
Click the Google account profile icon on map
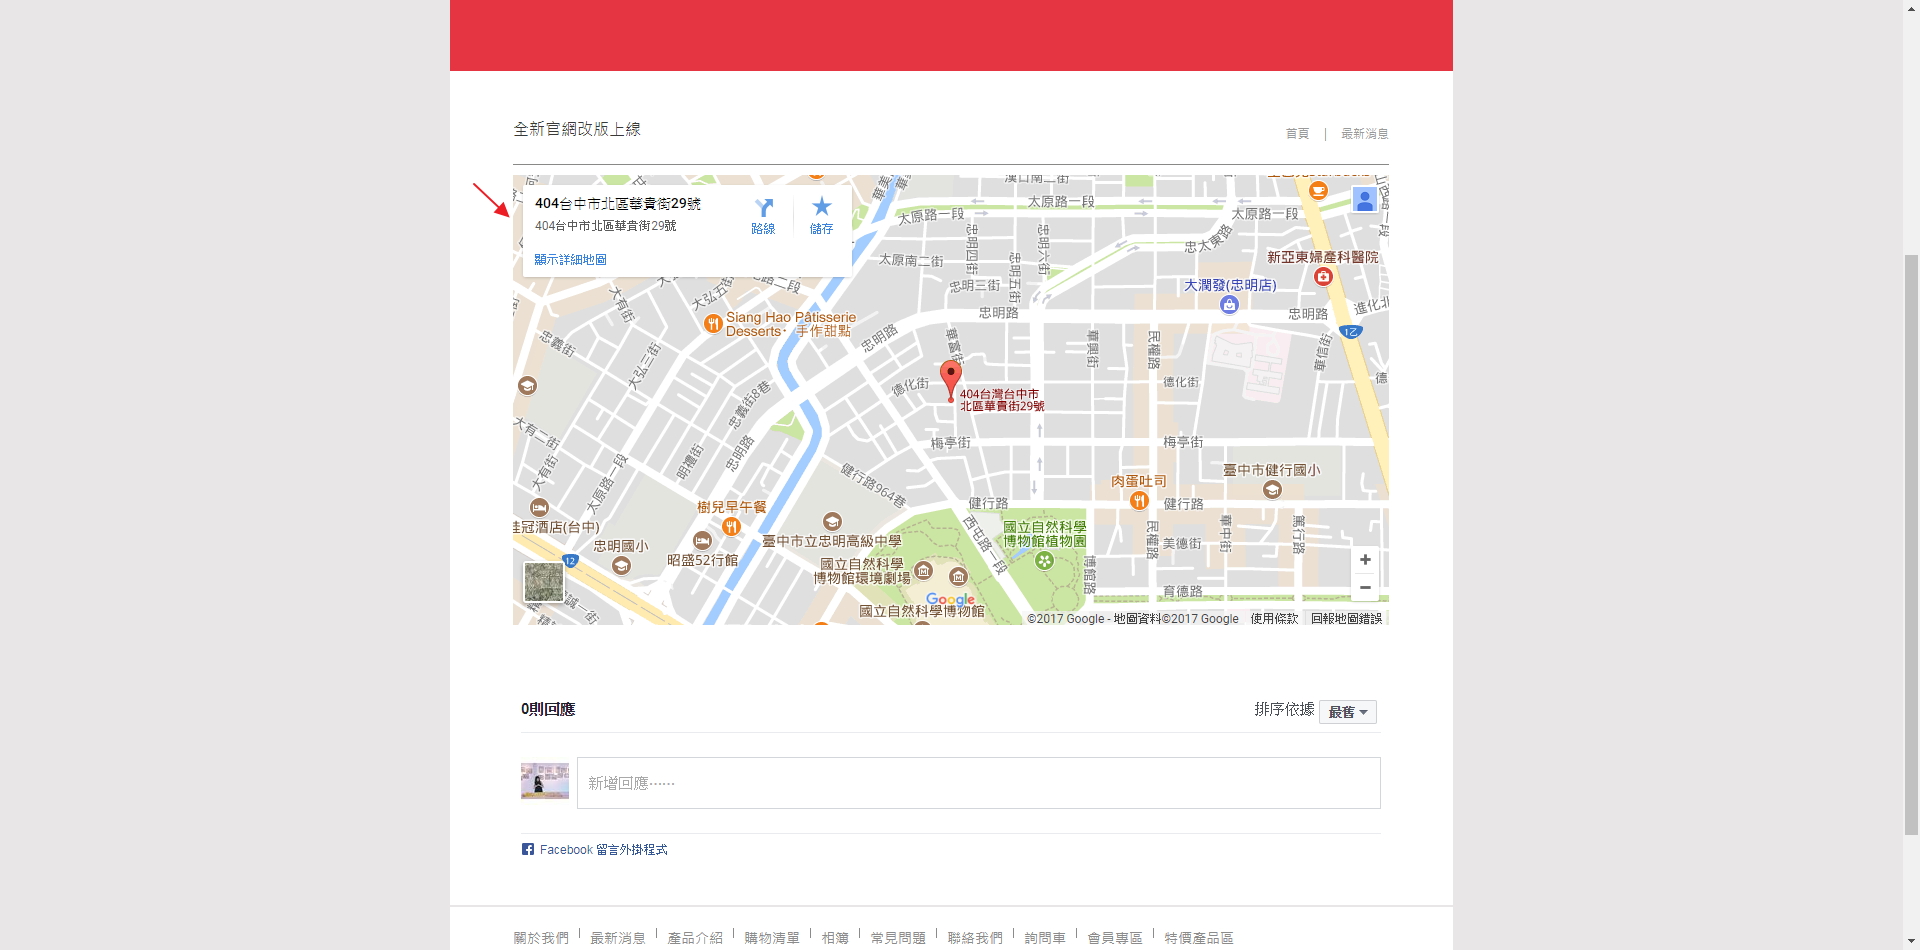pyautogui.click(x=1364, y=200)
